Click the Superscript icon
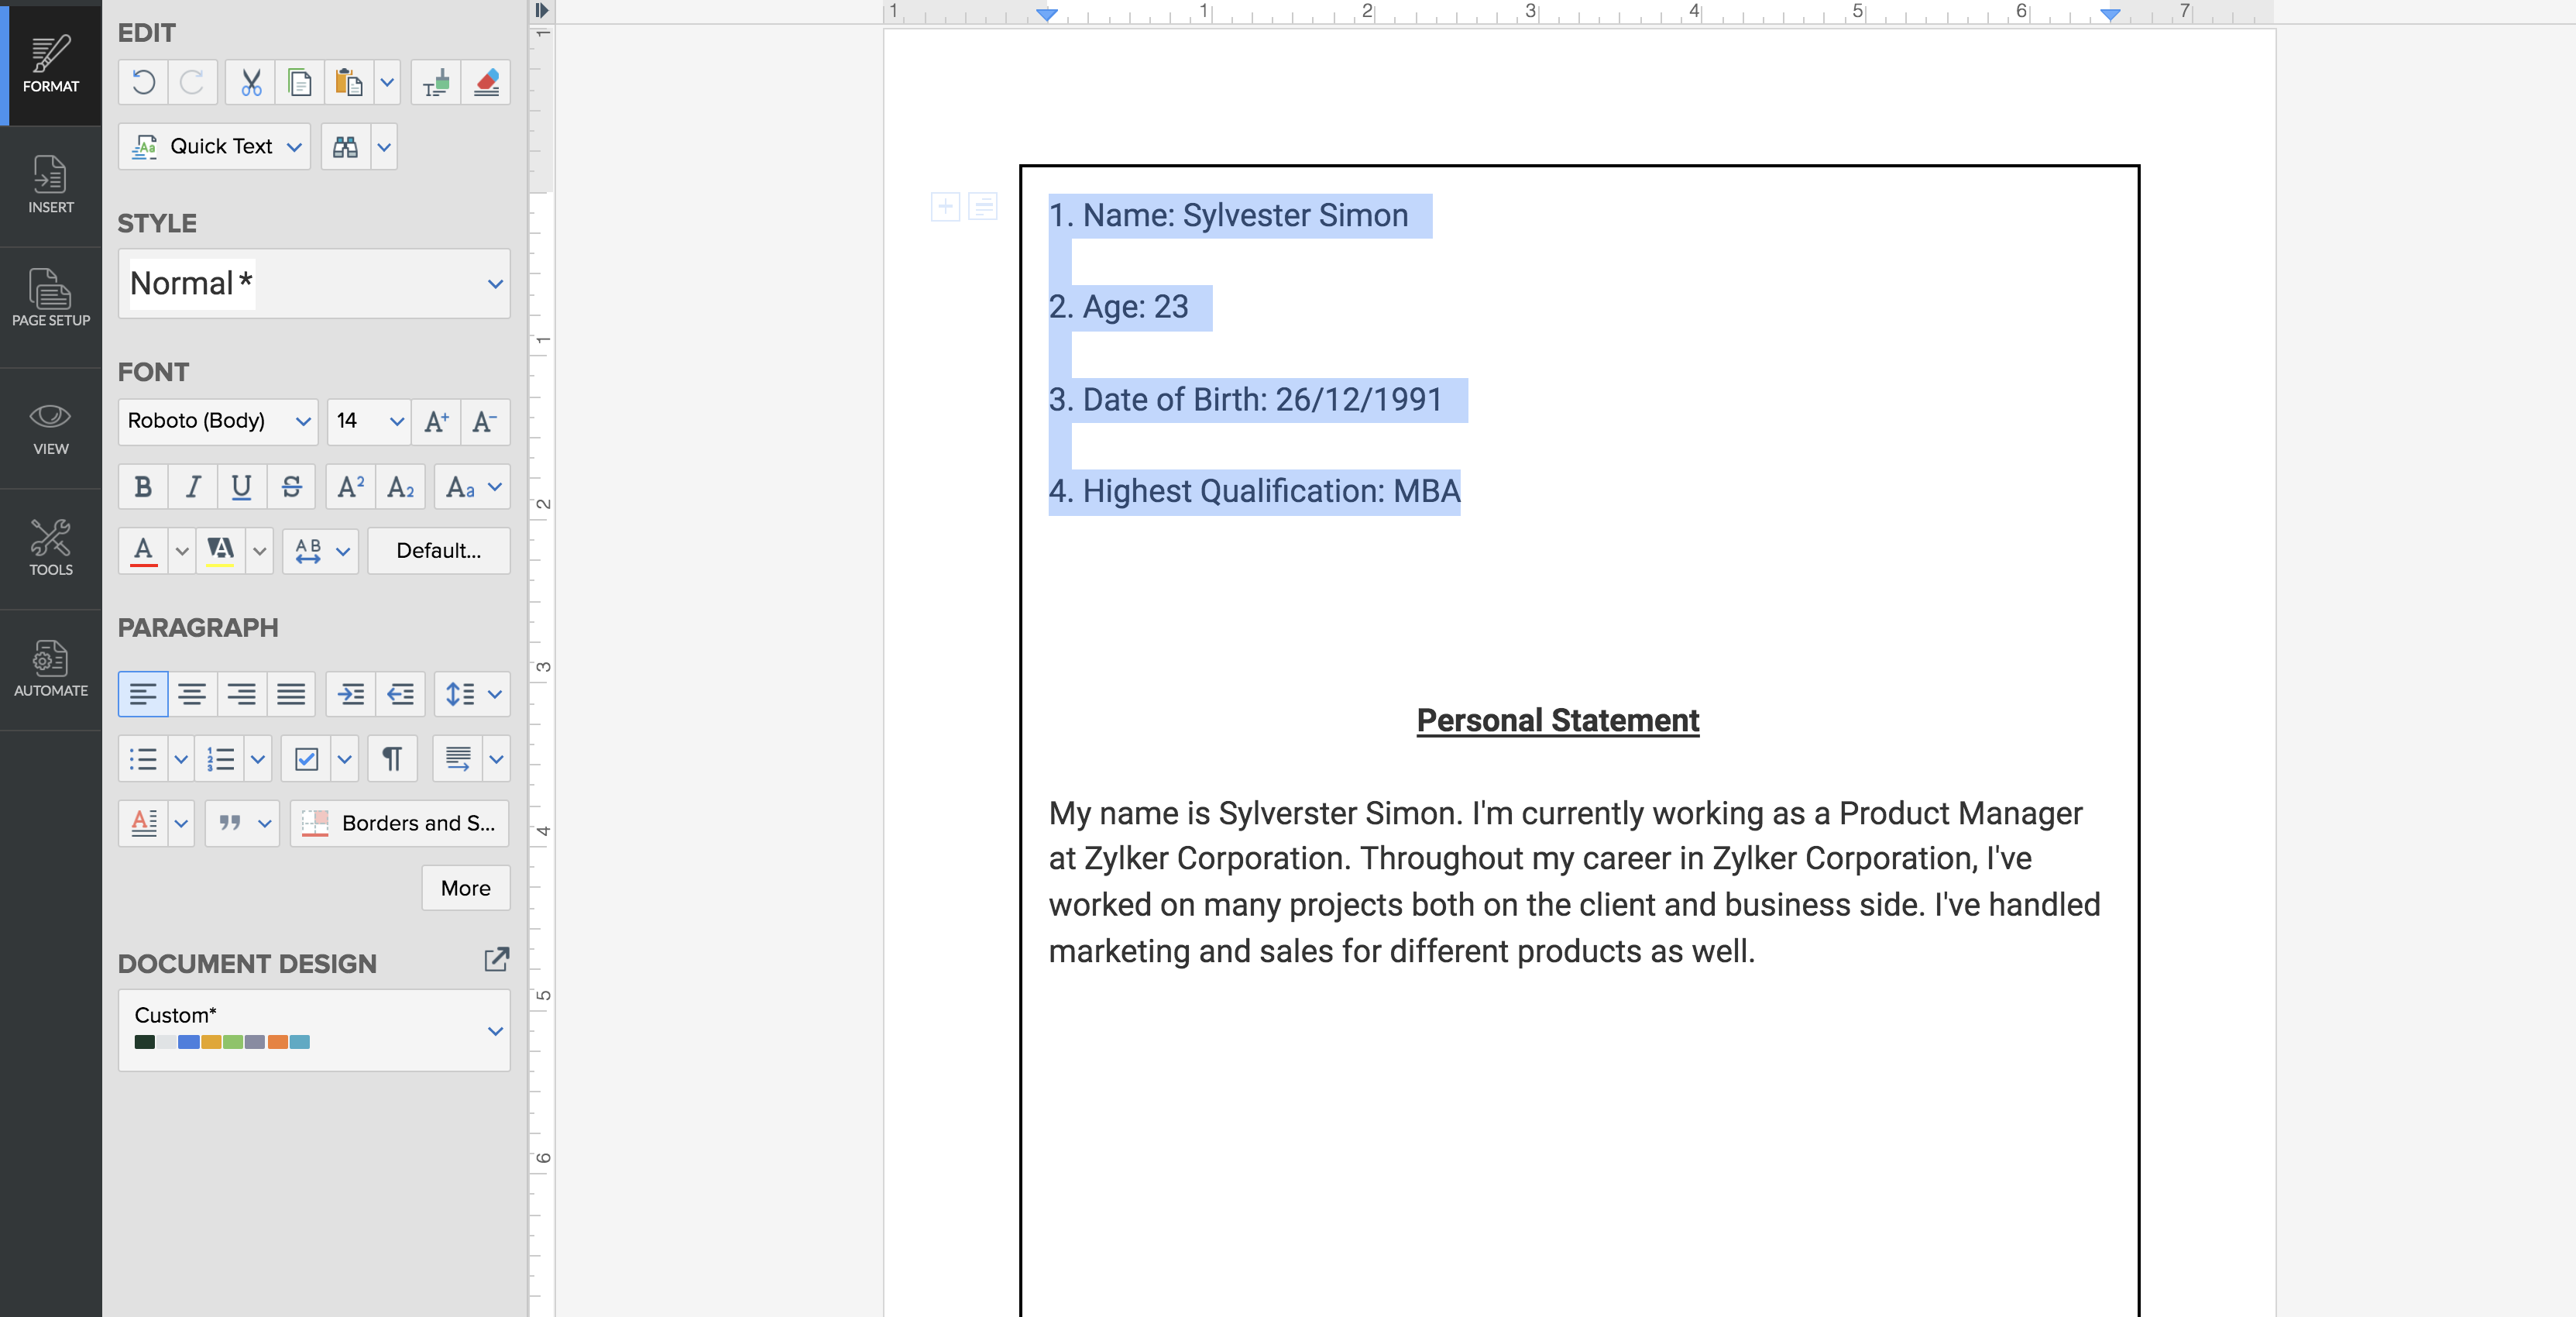 [x=350, y=487]
